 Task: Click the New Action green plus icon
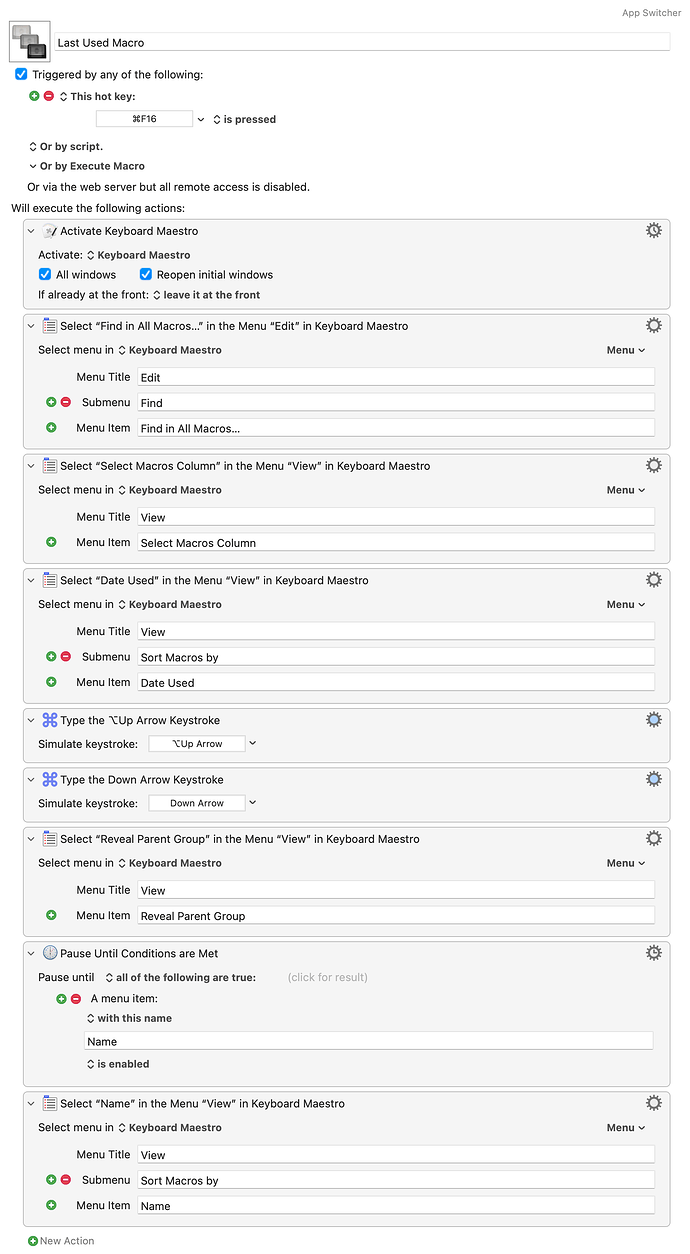click(x=33, y=1241)
